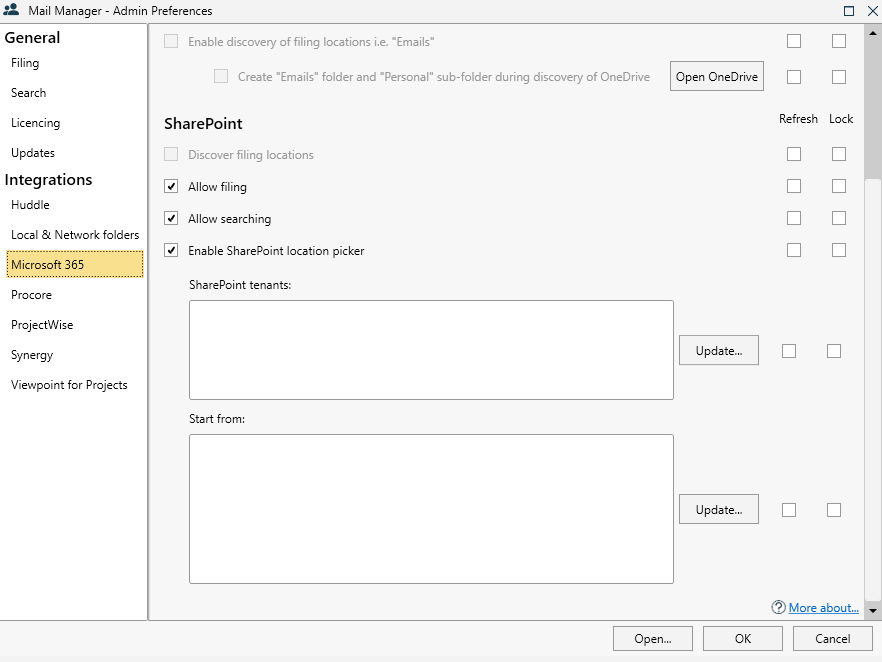Click the Mail Manager title bar icon
Viewport: 882px width, 662px height.
click(x=12, y=11)
